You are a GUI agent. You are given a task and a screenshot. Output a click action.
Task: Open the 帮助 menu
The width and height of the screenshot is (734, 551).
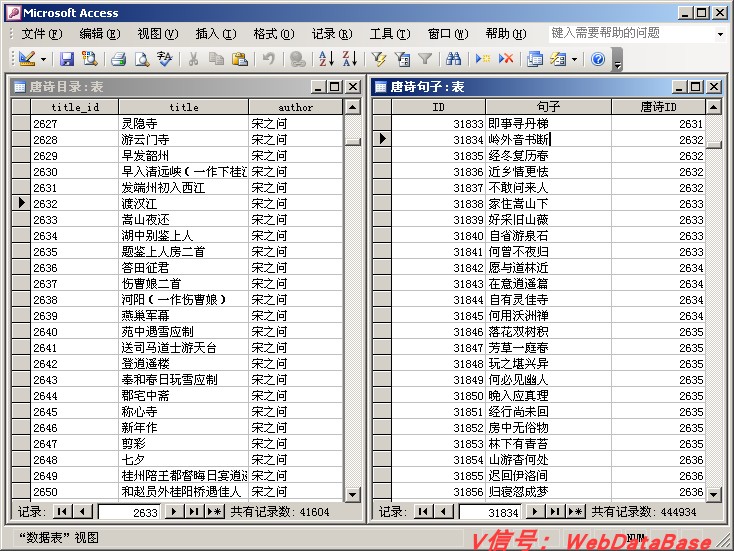[x=506, y=34]
